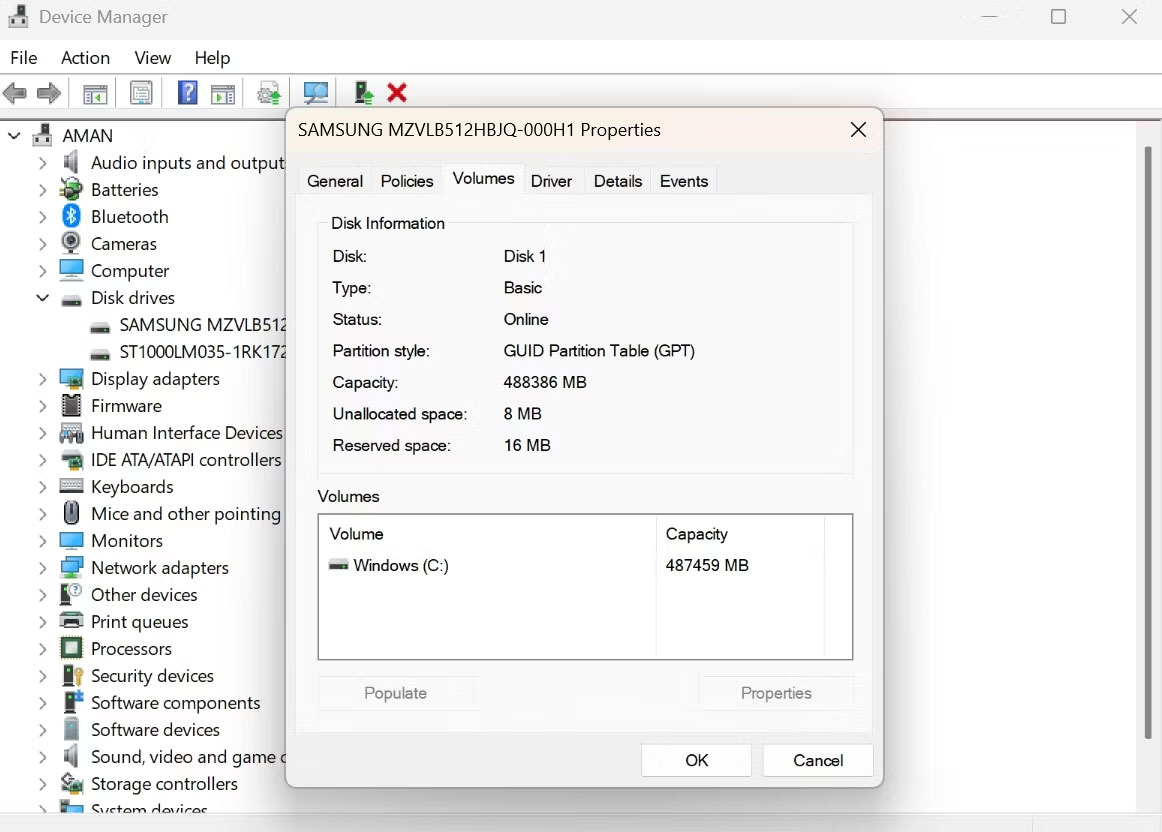Click the Cameras webcam icon
The height and width of the screenshot is (832, 1162).
point(71,243)
